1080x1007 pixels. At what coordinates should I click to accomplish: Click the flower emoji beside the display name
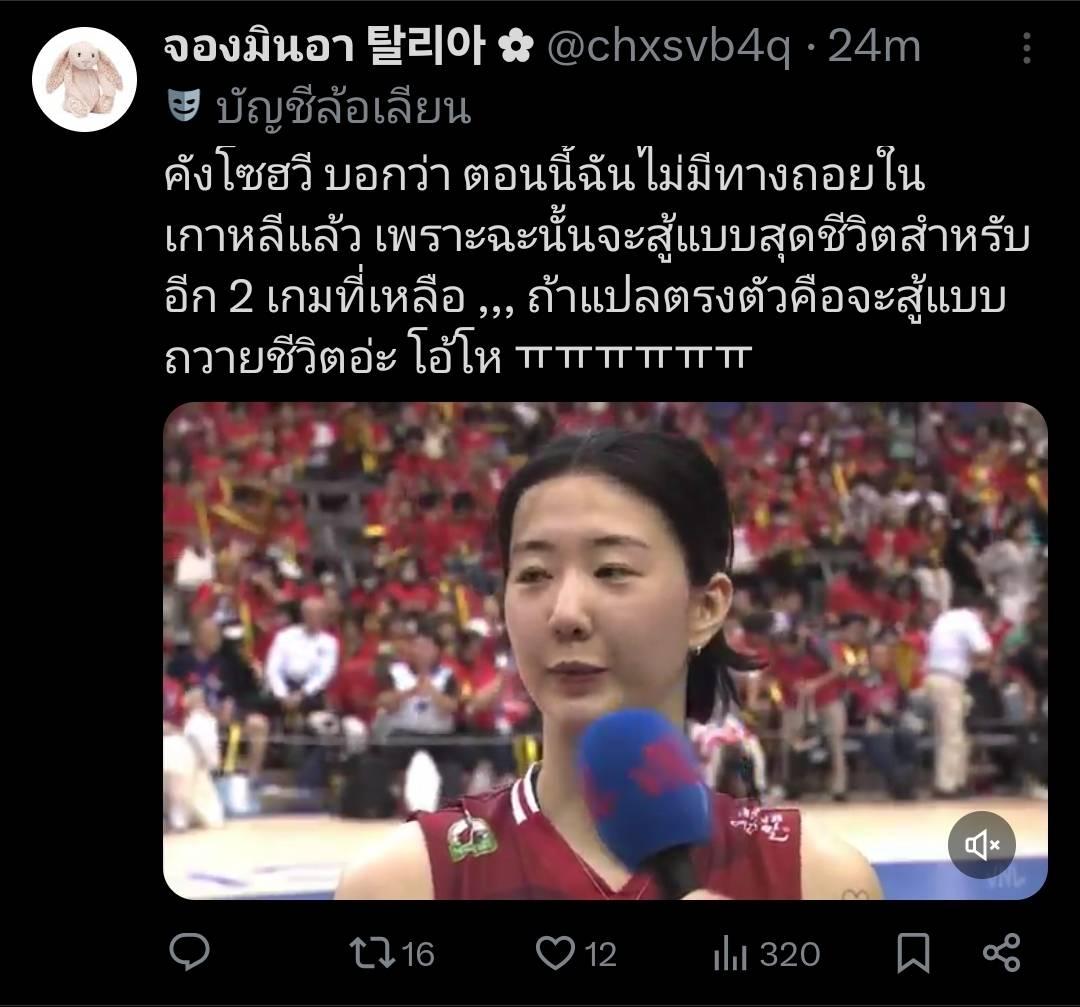pyautogui.click(x=515, y=48)
